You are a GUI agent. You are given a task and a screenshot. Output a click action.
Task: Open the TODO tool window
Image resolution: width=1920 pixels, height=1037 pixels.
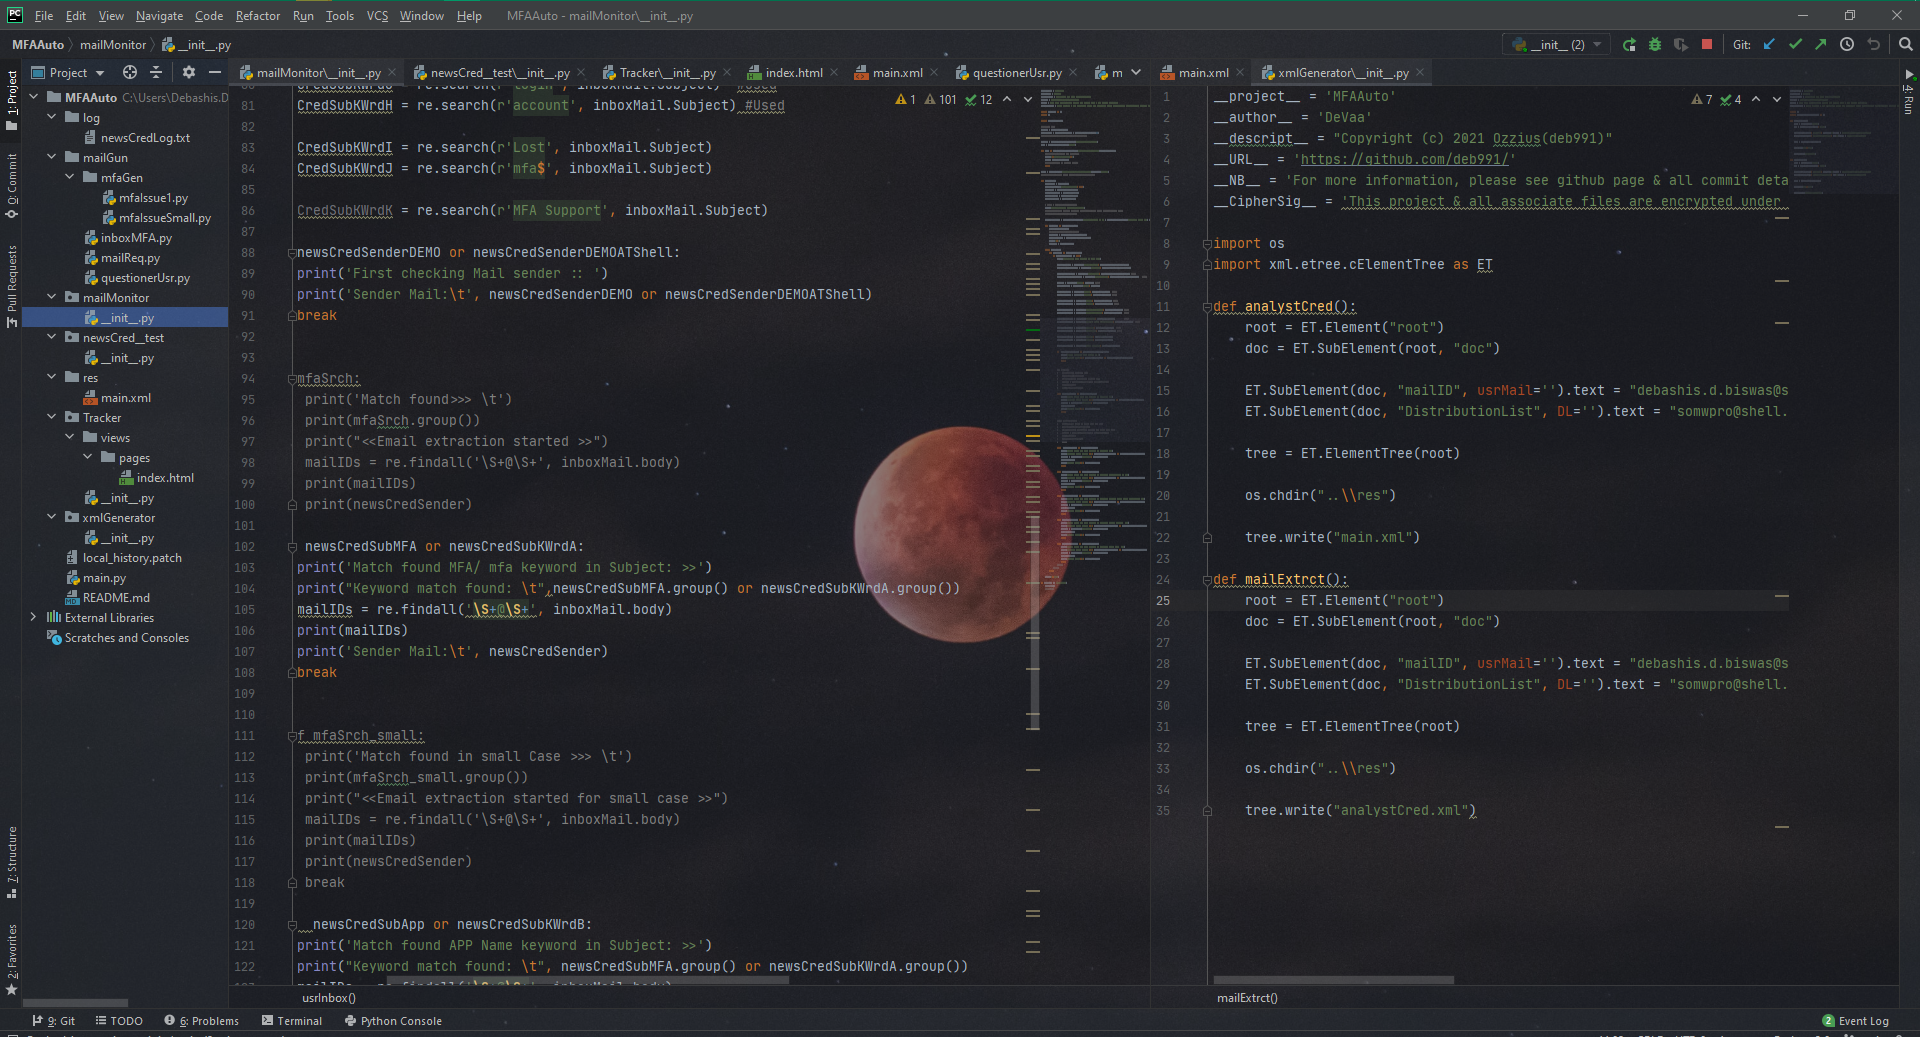(119, 1021)
